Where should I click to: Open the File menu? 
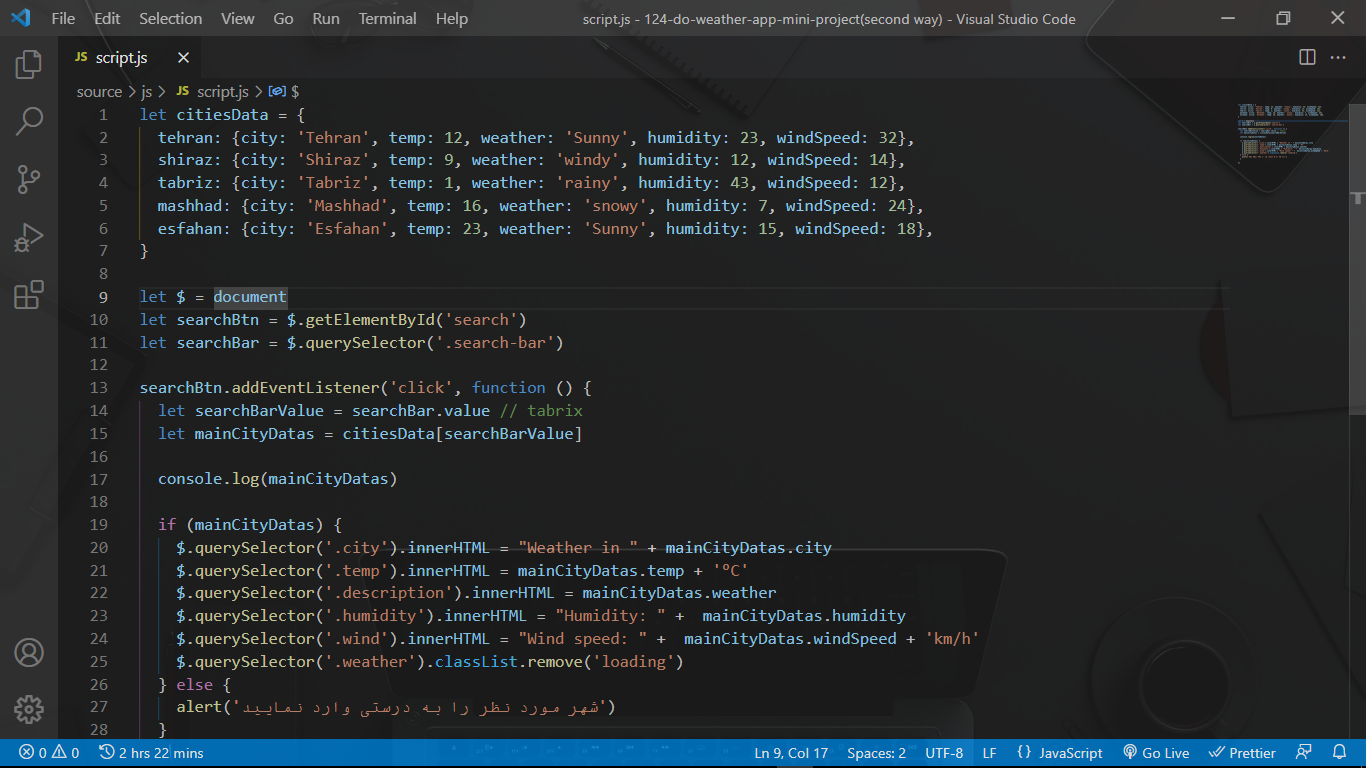click(63, 18)
